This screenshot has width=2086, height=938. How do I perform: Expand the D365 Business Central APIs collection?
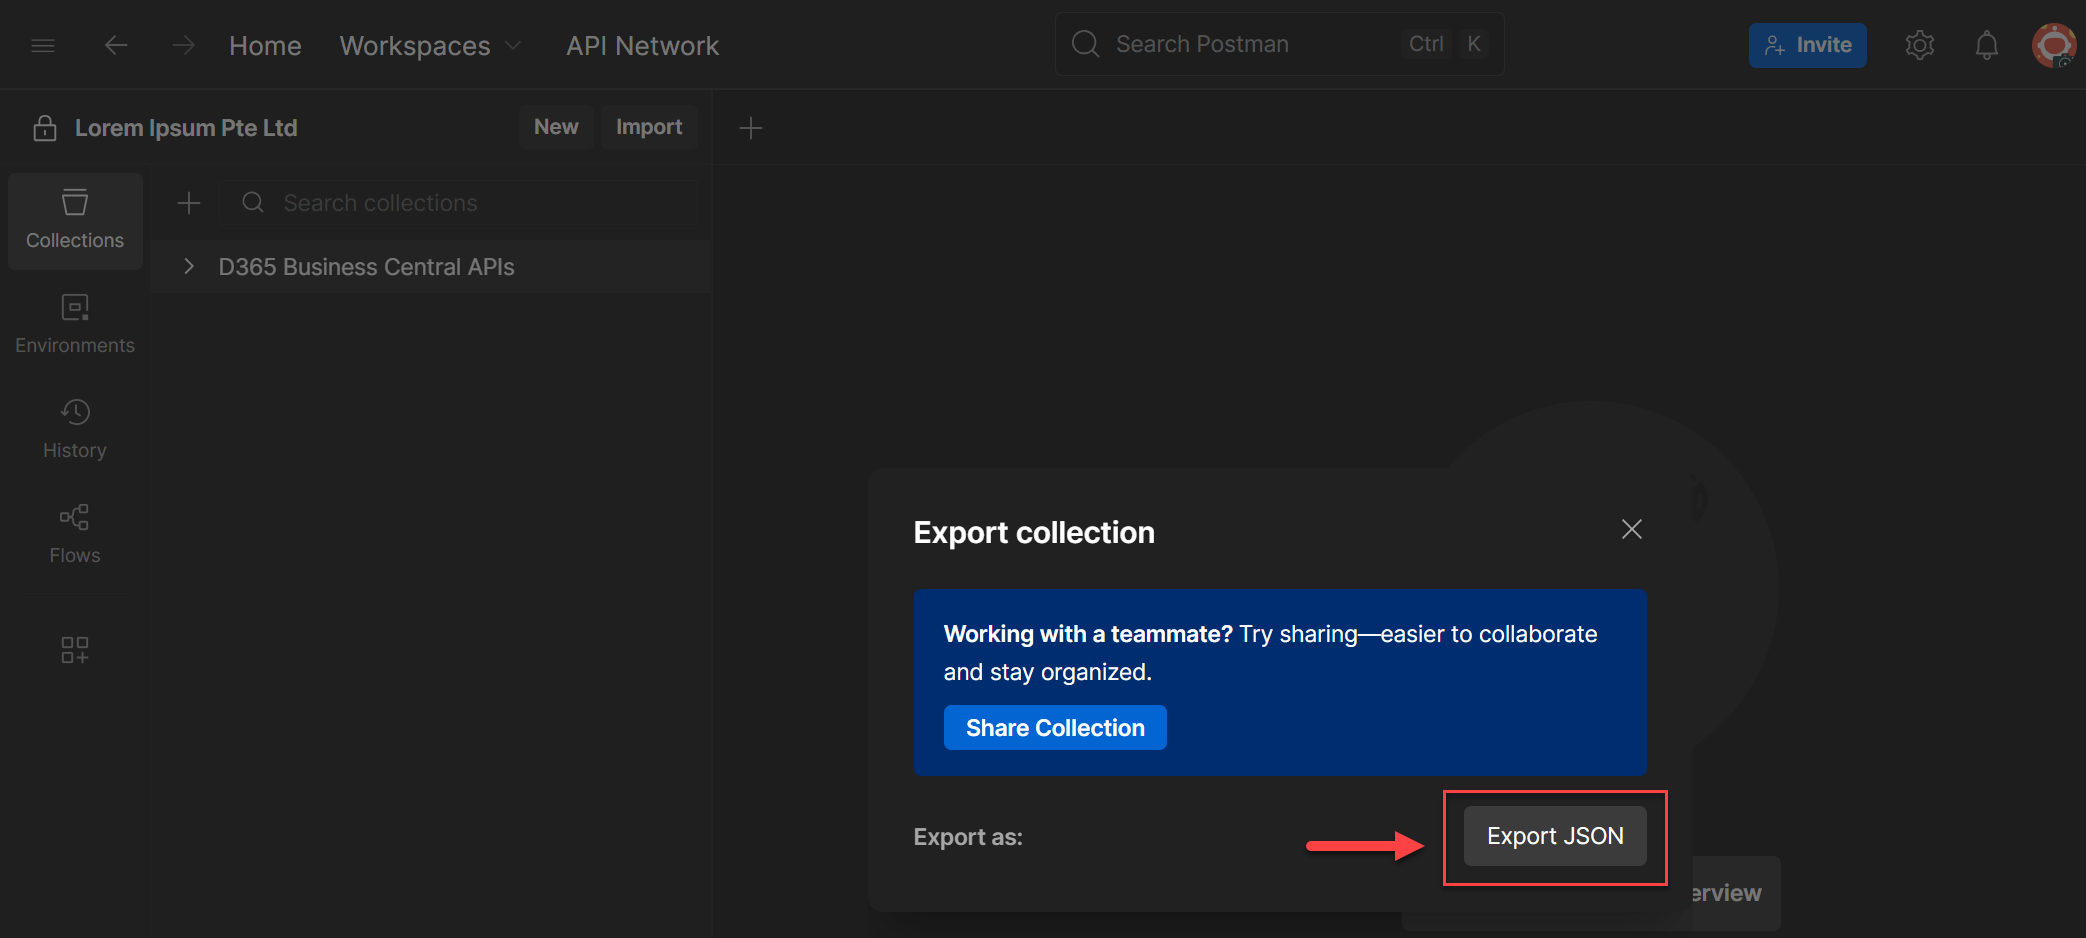189,266
